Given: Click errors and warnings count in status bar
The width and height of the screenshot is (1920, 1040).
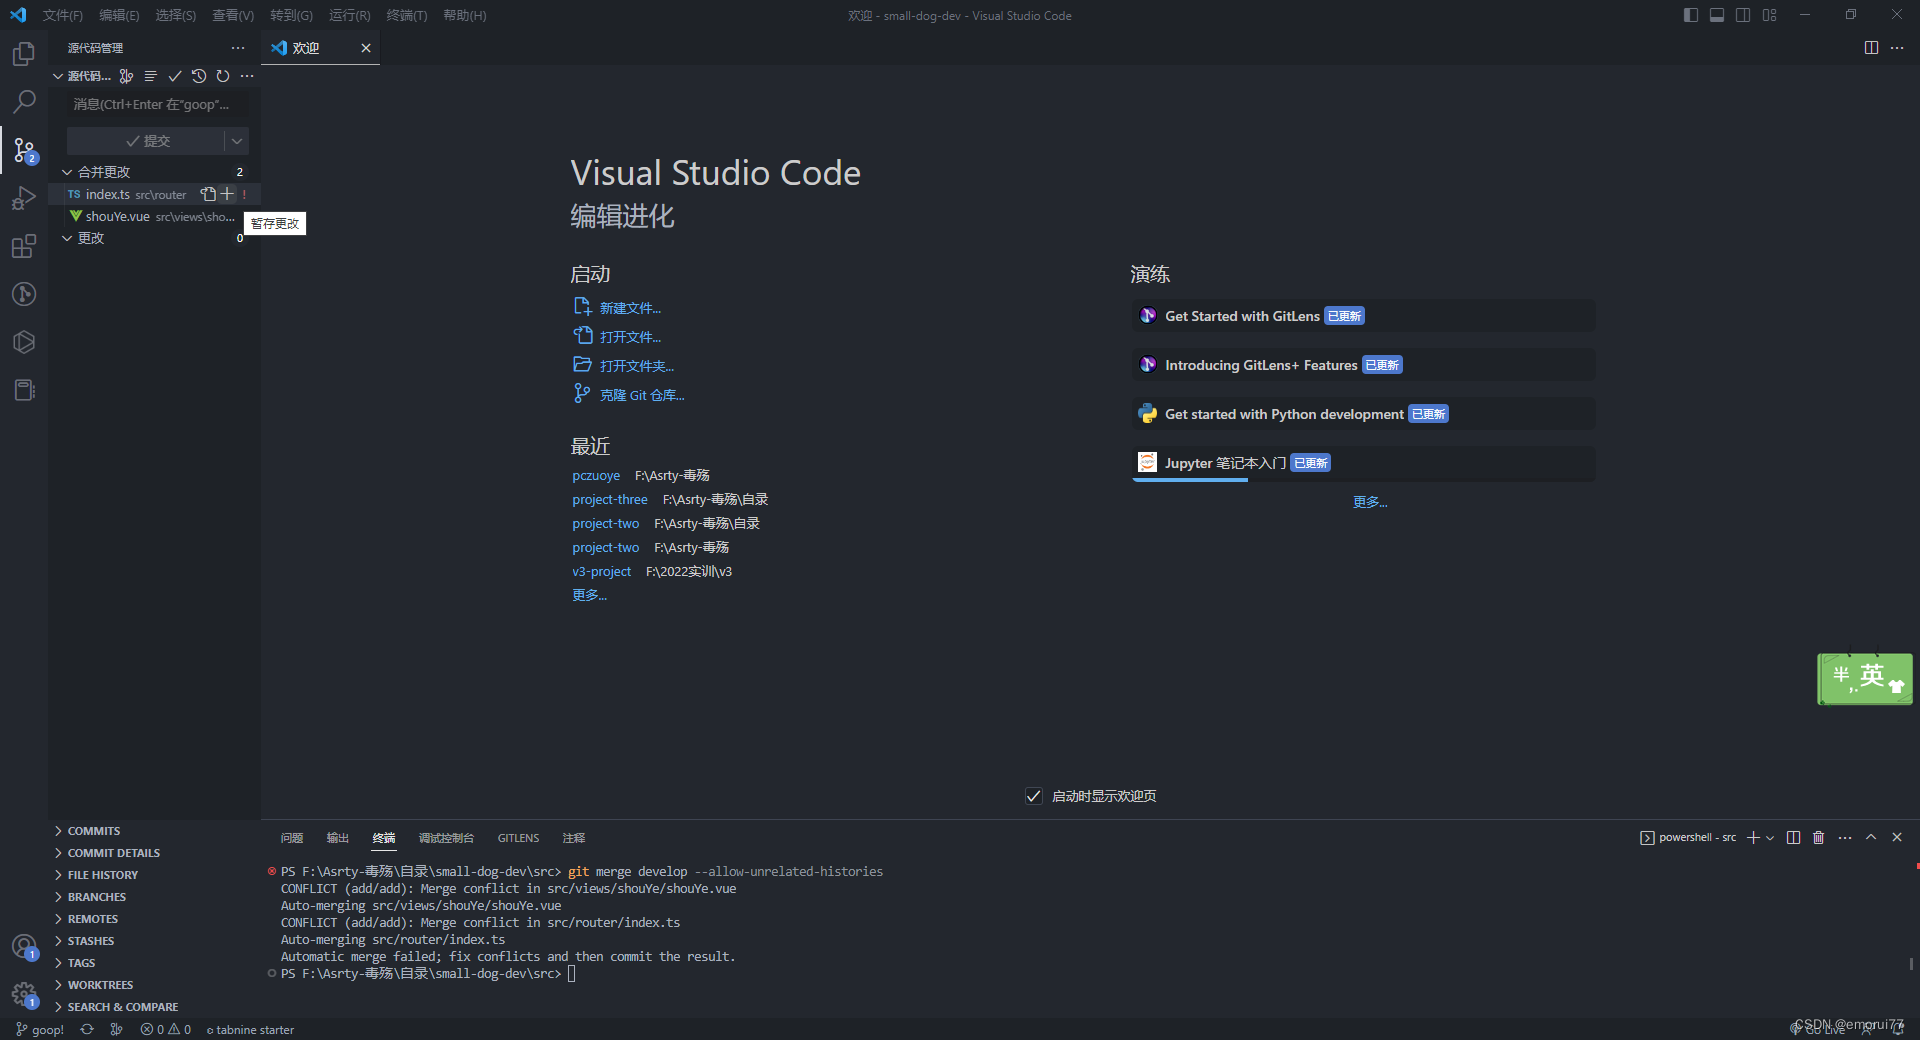Looking at the screenshot, I should pyautogui.click(x=166, y=1029).
